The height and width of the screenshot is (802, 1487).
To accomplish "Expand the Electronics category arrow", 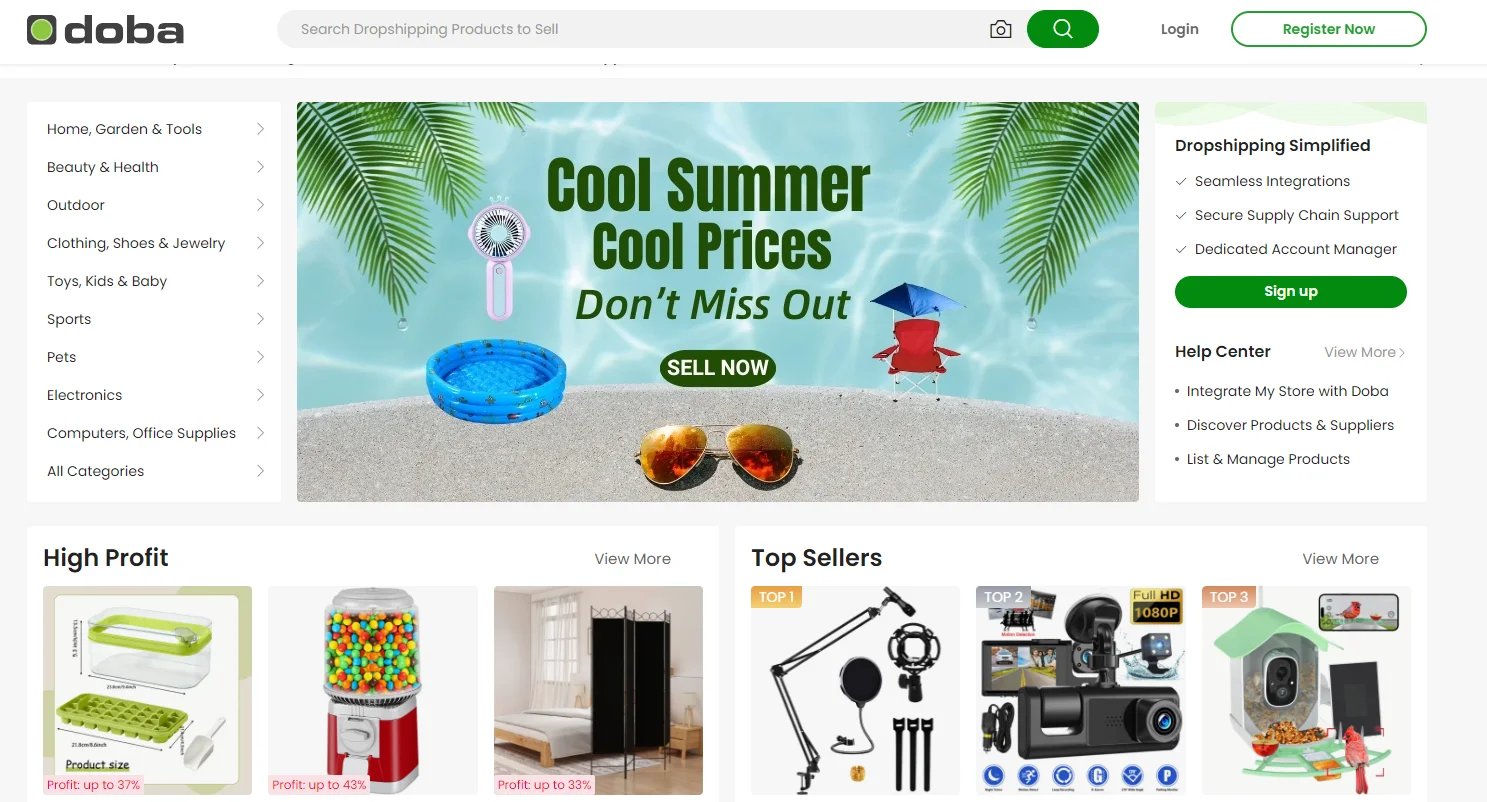I will (260, 395).
